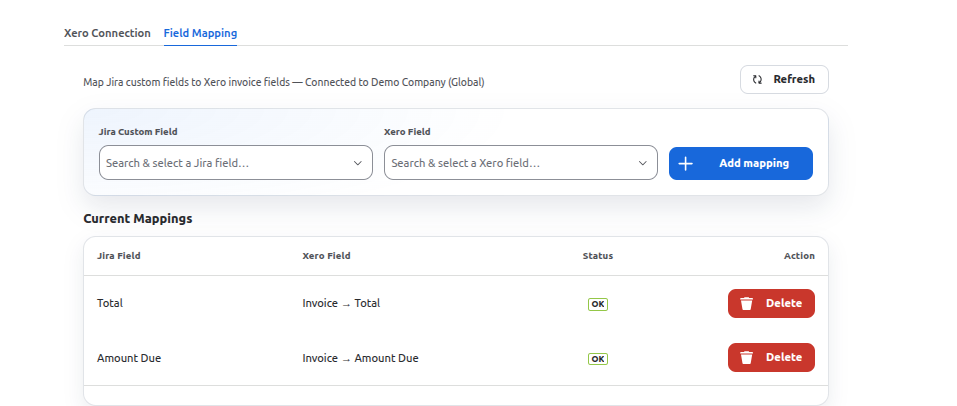Click the Status column header
The image size is (957, 406).
(x=598, y=256)
